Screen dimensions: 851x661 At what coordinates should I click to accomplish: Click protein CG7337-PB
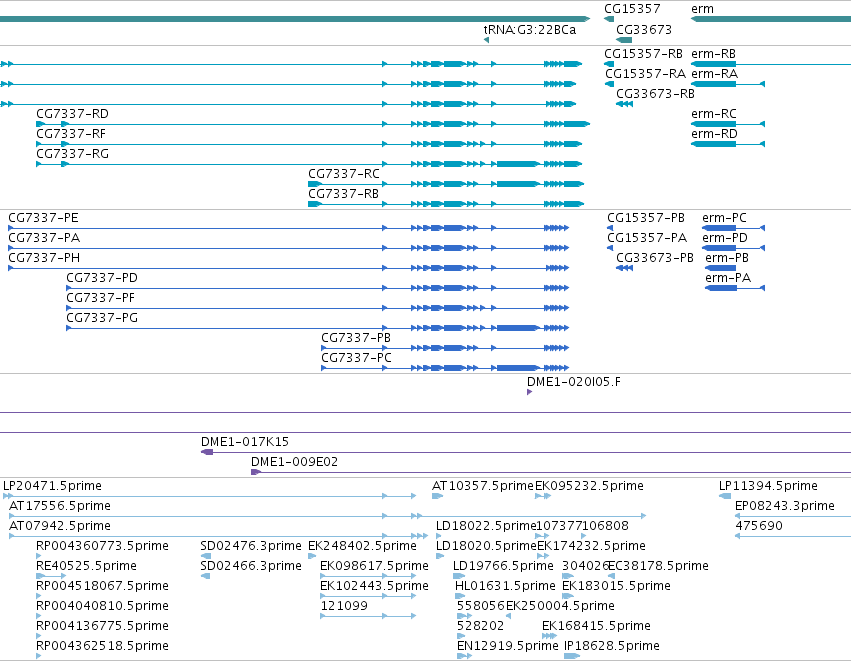coord(355,339)
